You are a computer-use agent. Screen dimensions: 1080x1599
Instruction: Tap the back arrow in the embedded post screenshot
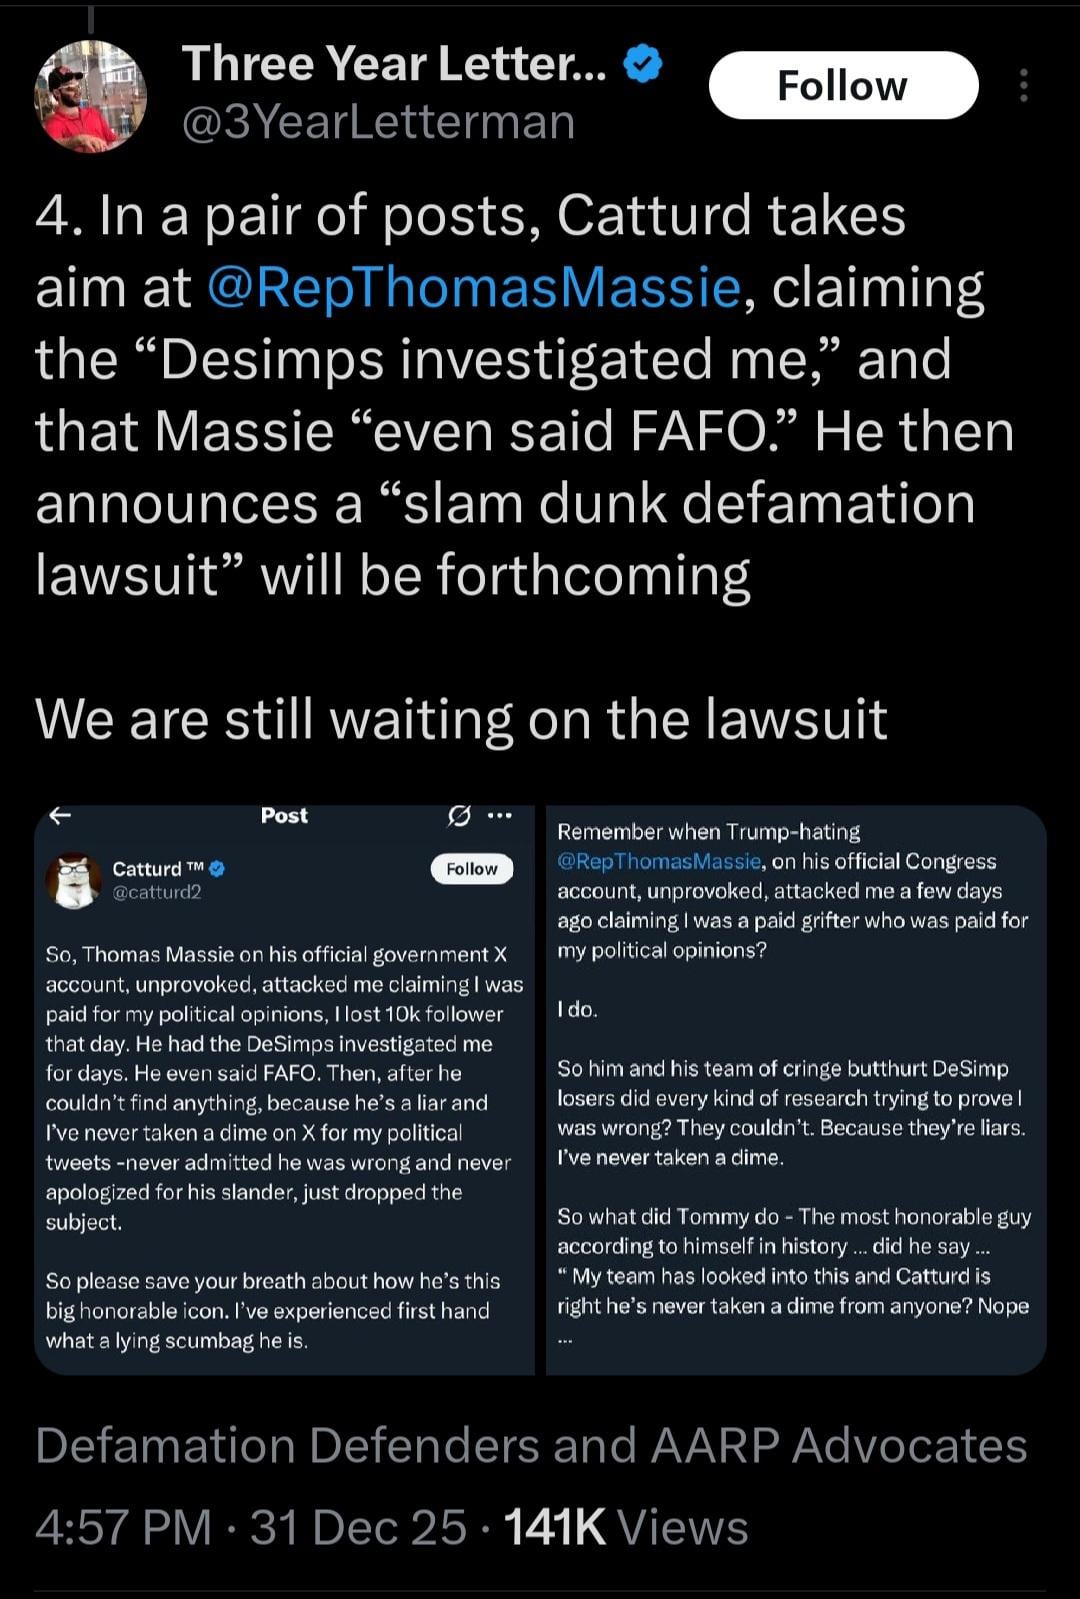pyautogui.click(x=60, y=816)
